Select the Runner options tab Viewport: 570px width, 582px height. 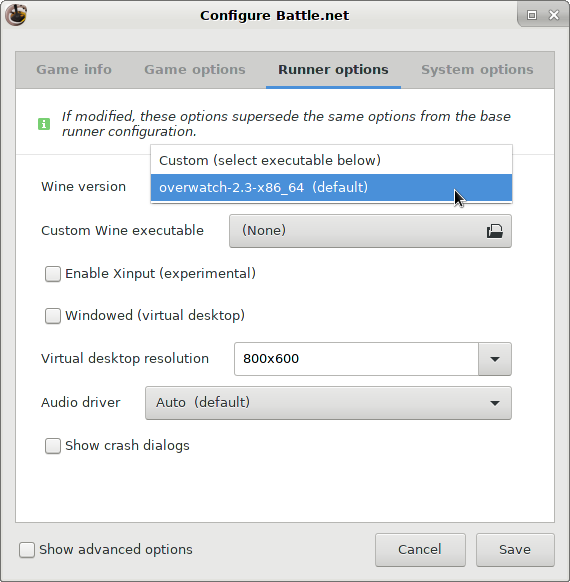point(333,70)
